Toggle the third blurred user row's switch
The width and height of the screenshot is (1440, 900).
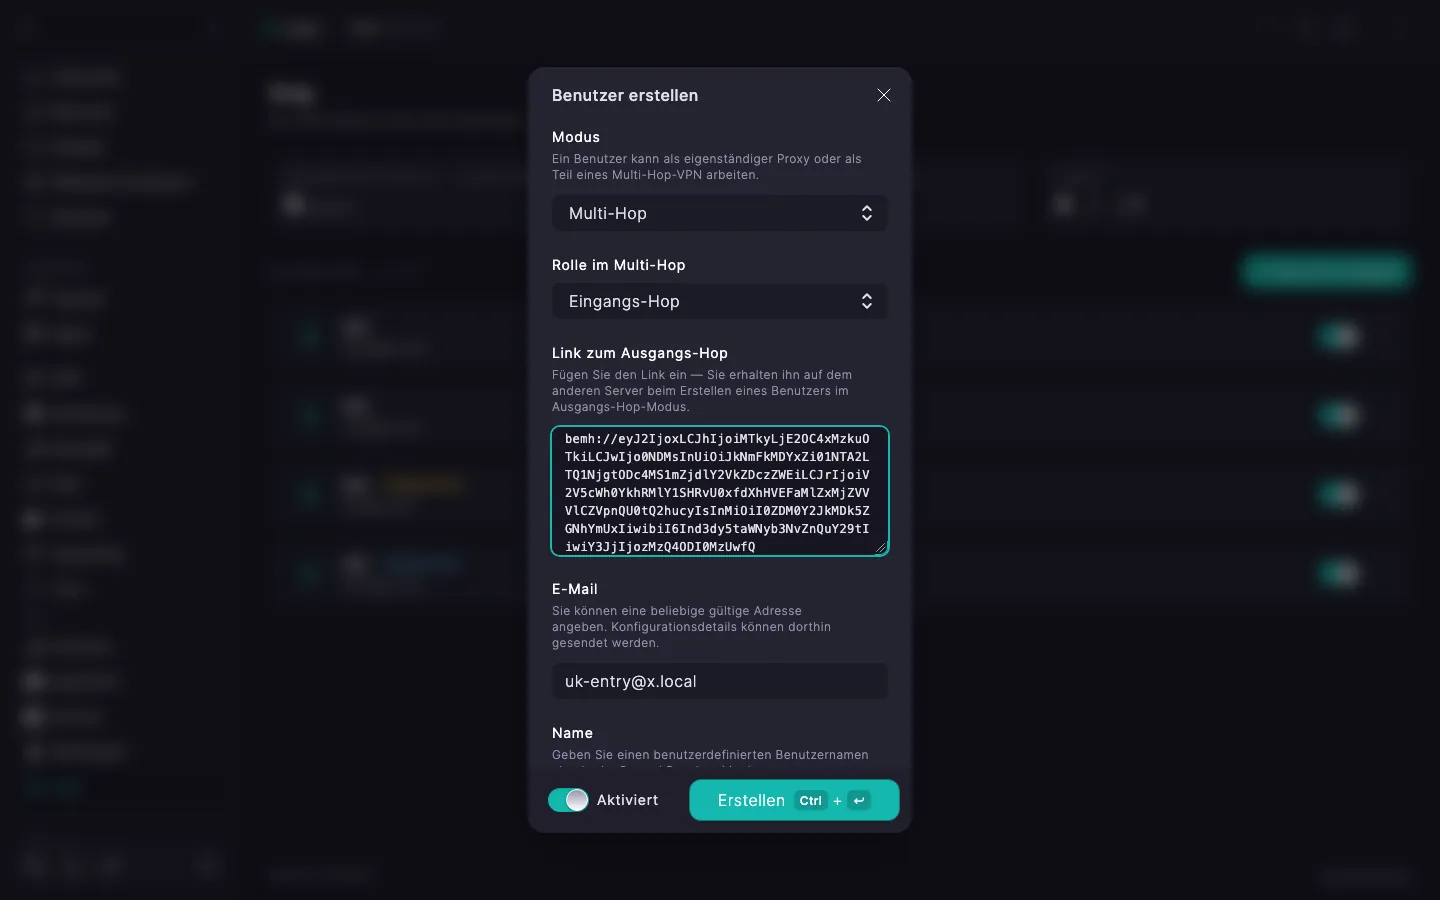tap(1339, 494)
